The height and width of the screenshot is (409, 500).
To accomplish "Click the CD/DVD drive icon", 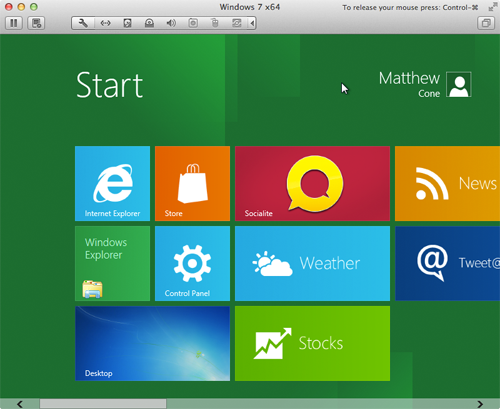I will click(149, 23).
